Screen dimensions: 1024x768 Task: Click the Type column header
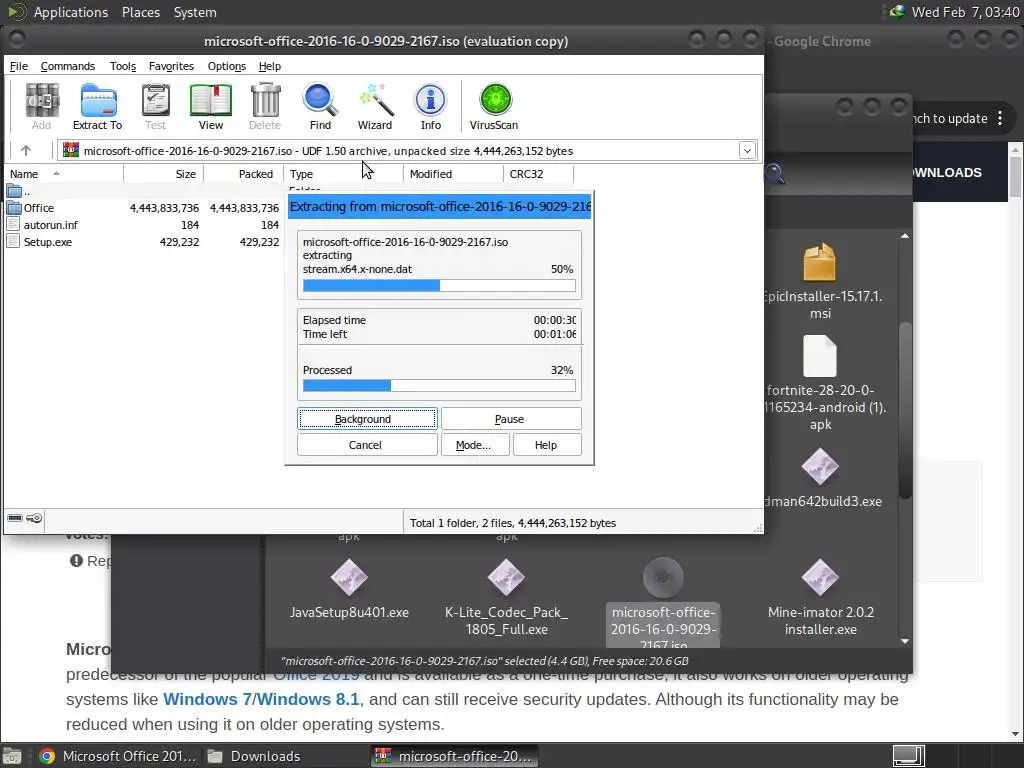pyautogui.click(x=344, y=174)
